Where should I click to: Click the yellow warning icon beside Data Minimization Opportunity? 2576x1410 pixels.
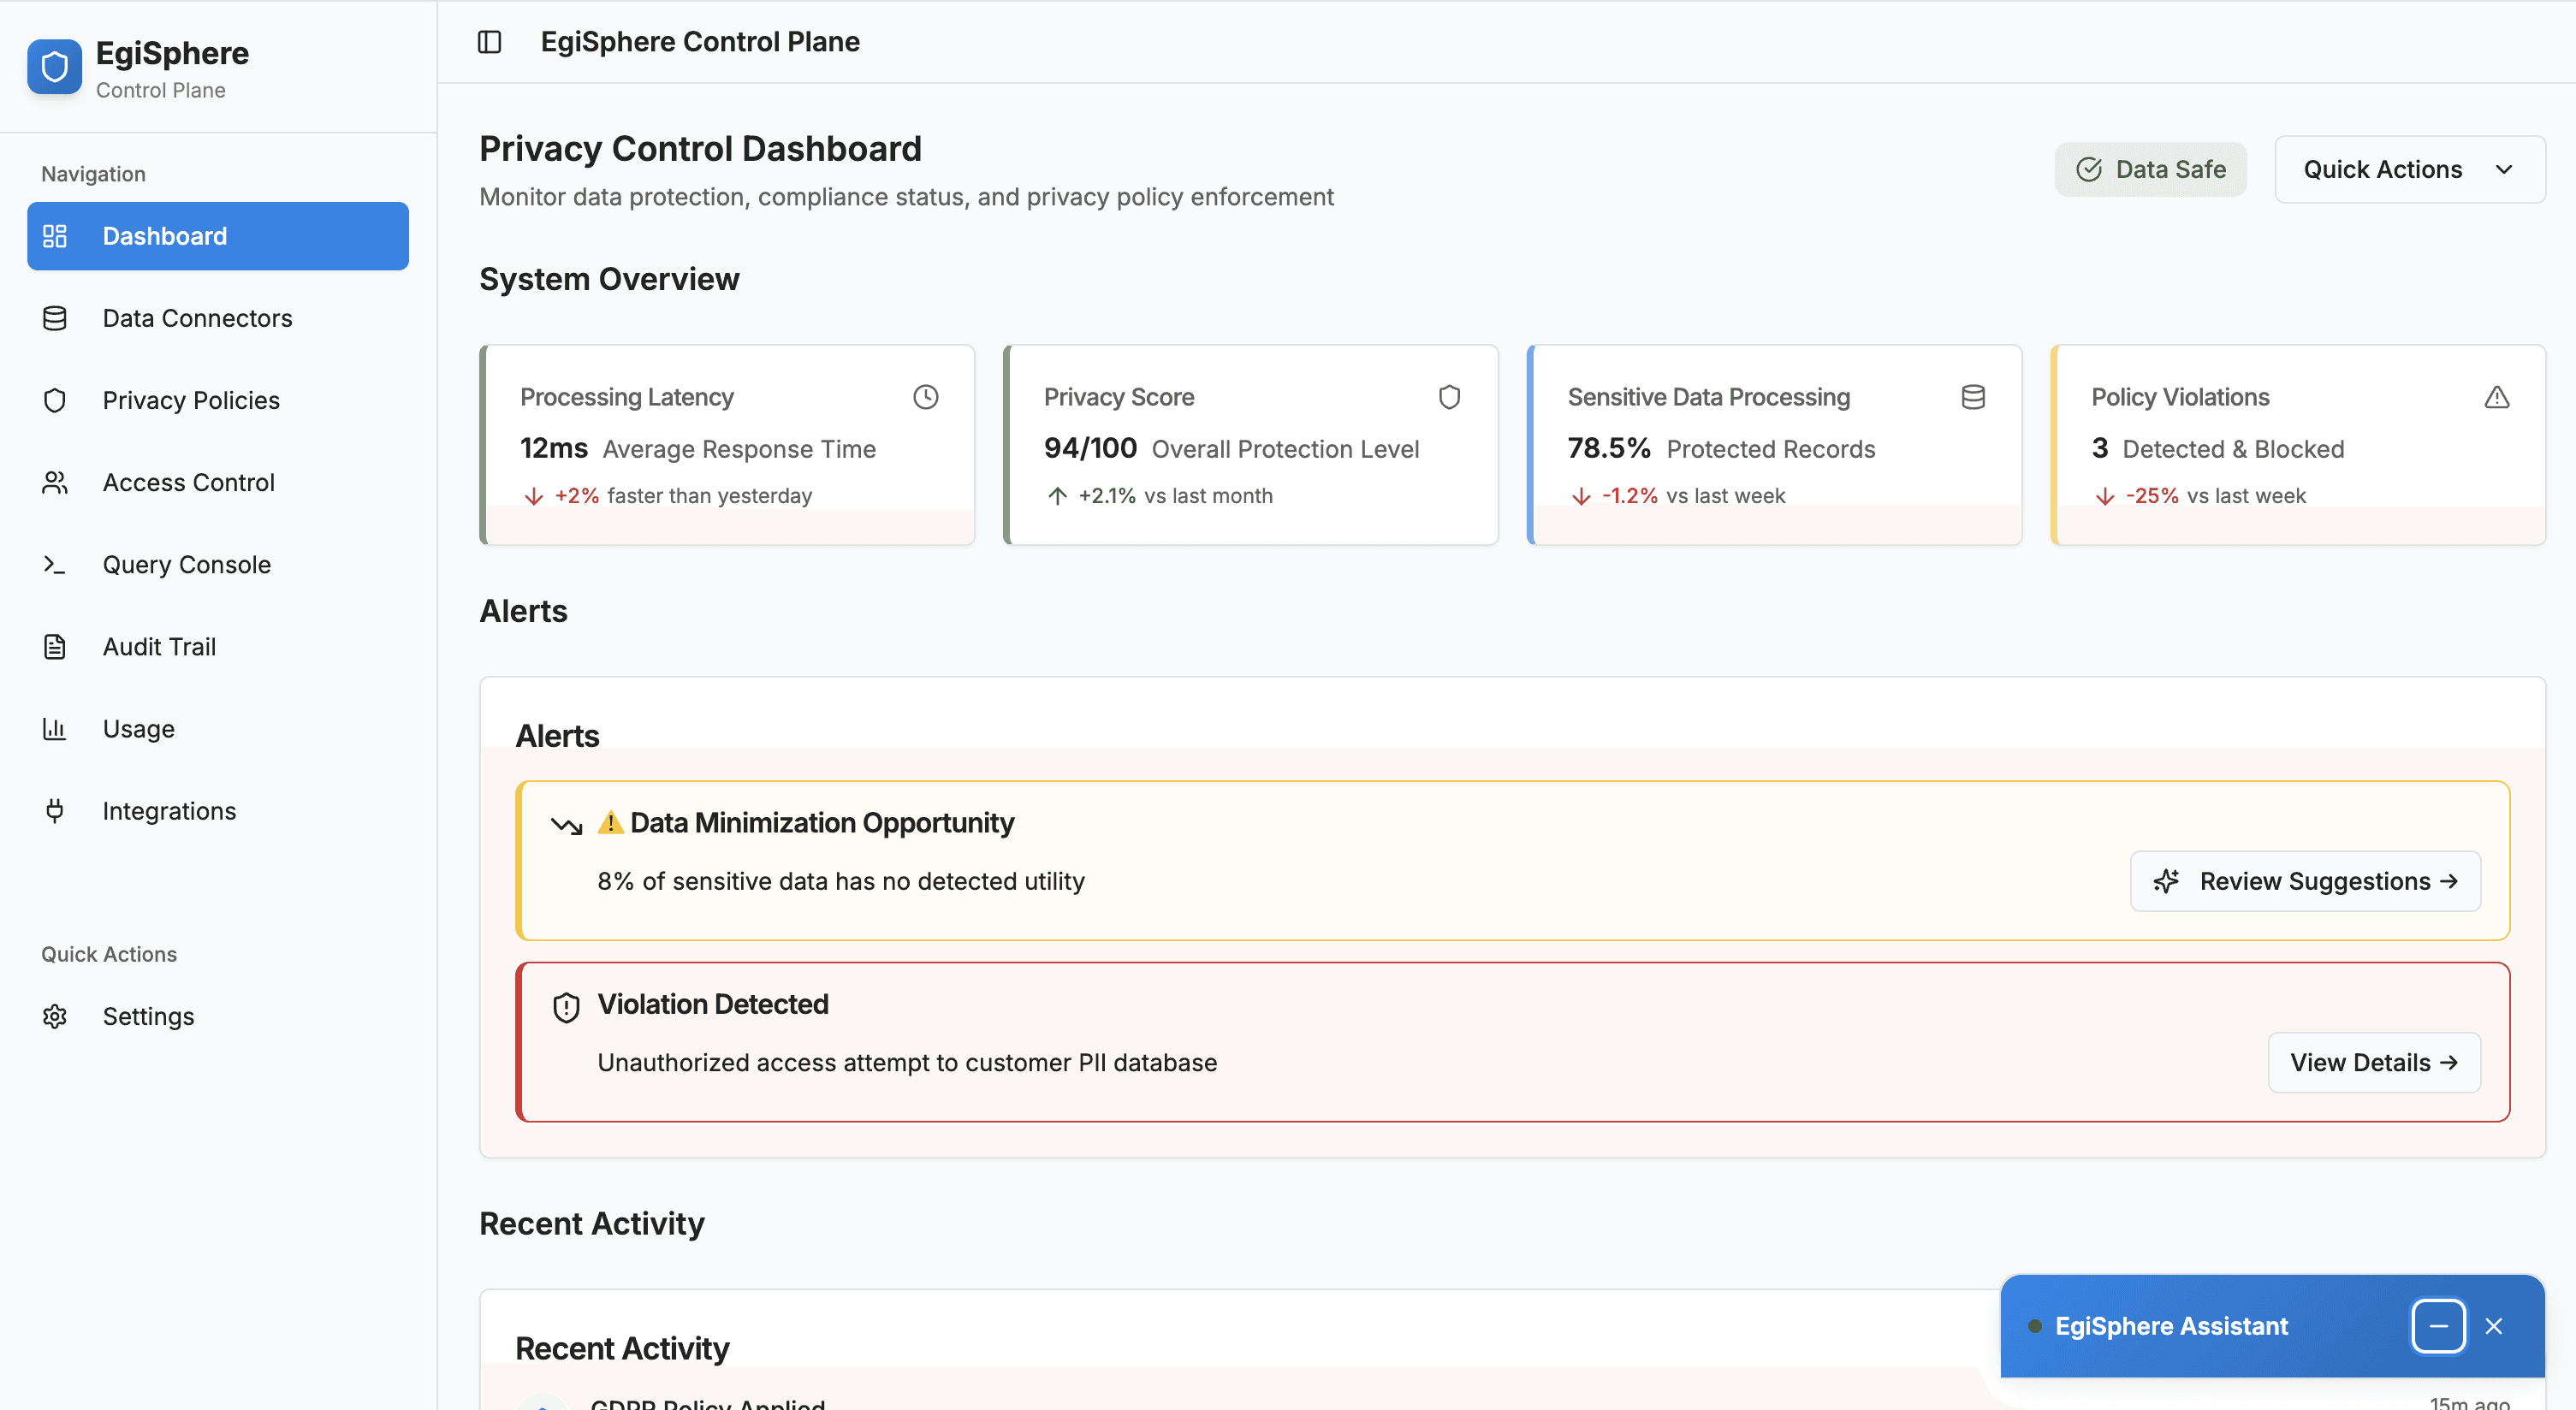click(610, 822)
